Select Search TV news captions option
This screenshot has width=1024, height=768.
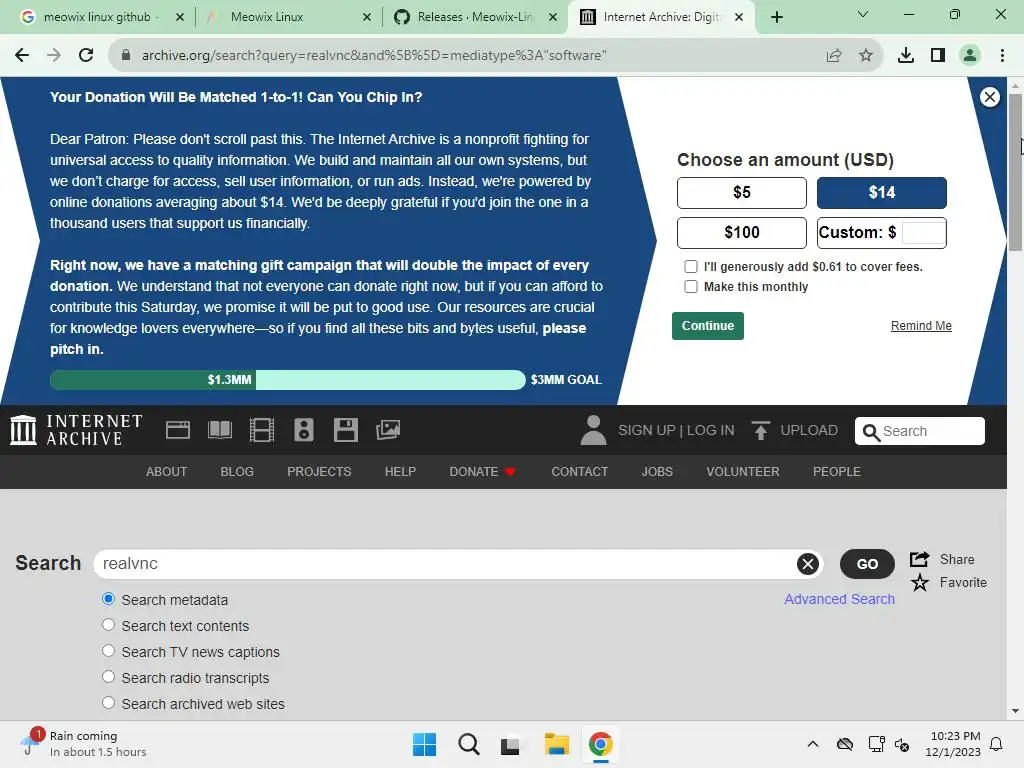tap(108, 651)
